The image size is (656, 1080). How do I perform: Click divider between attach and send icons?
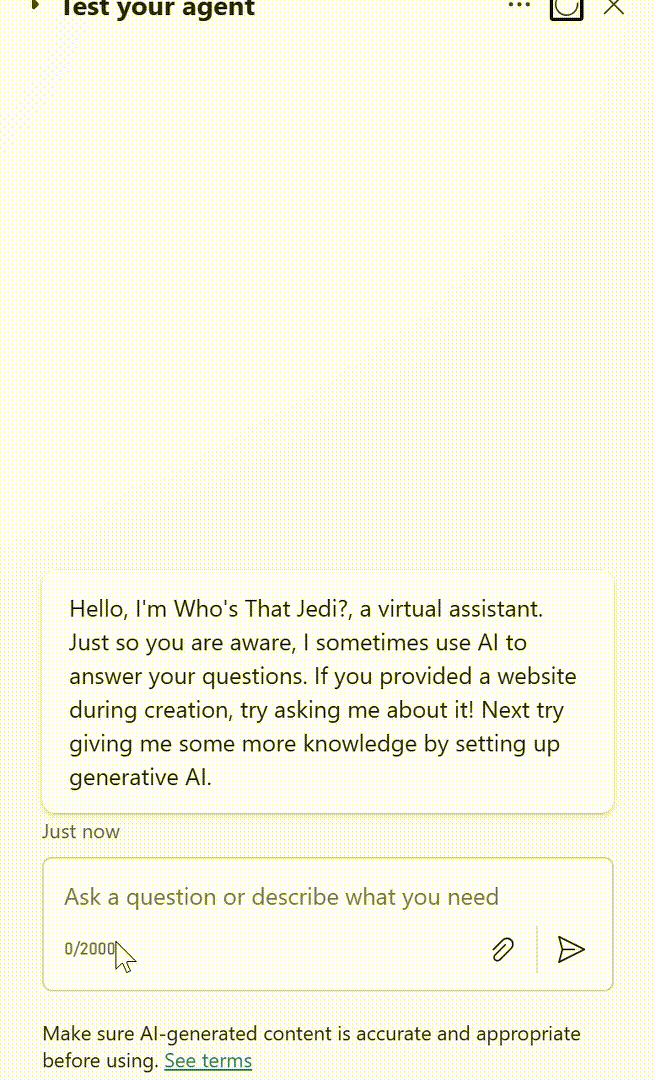click(x=537, y=949)
